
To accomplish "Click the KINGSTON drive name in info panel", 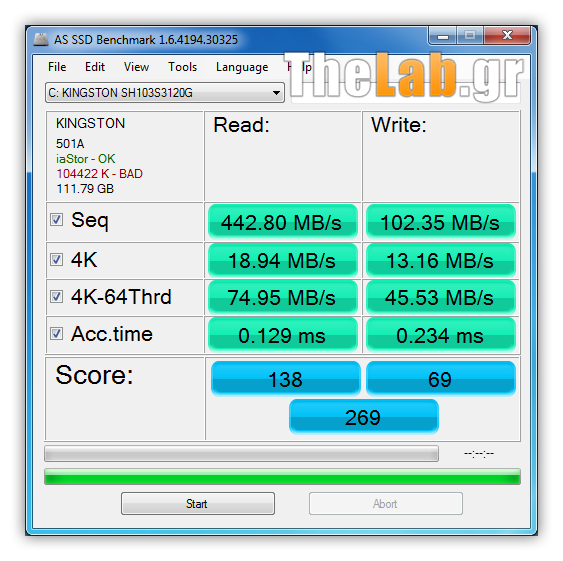I will pos(90,123).
